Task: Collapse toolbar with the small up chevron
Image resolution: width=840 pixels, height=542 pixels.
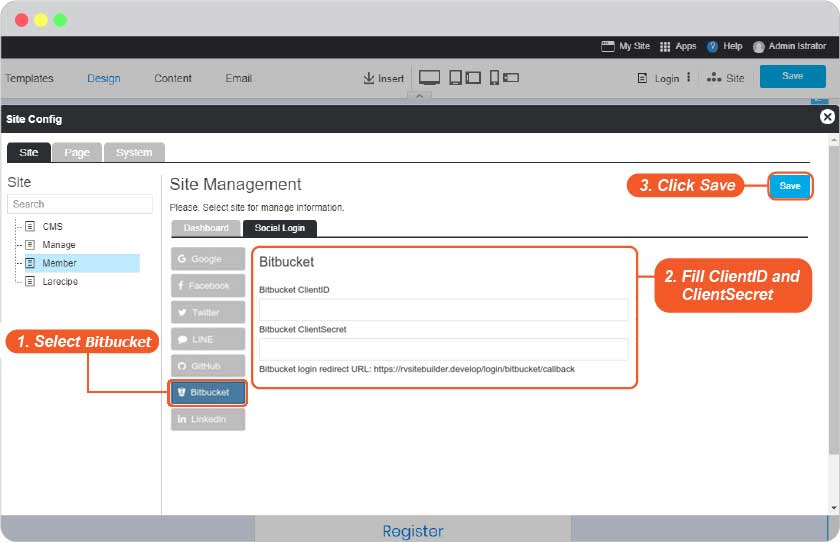Action: 419,96
